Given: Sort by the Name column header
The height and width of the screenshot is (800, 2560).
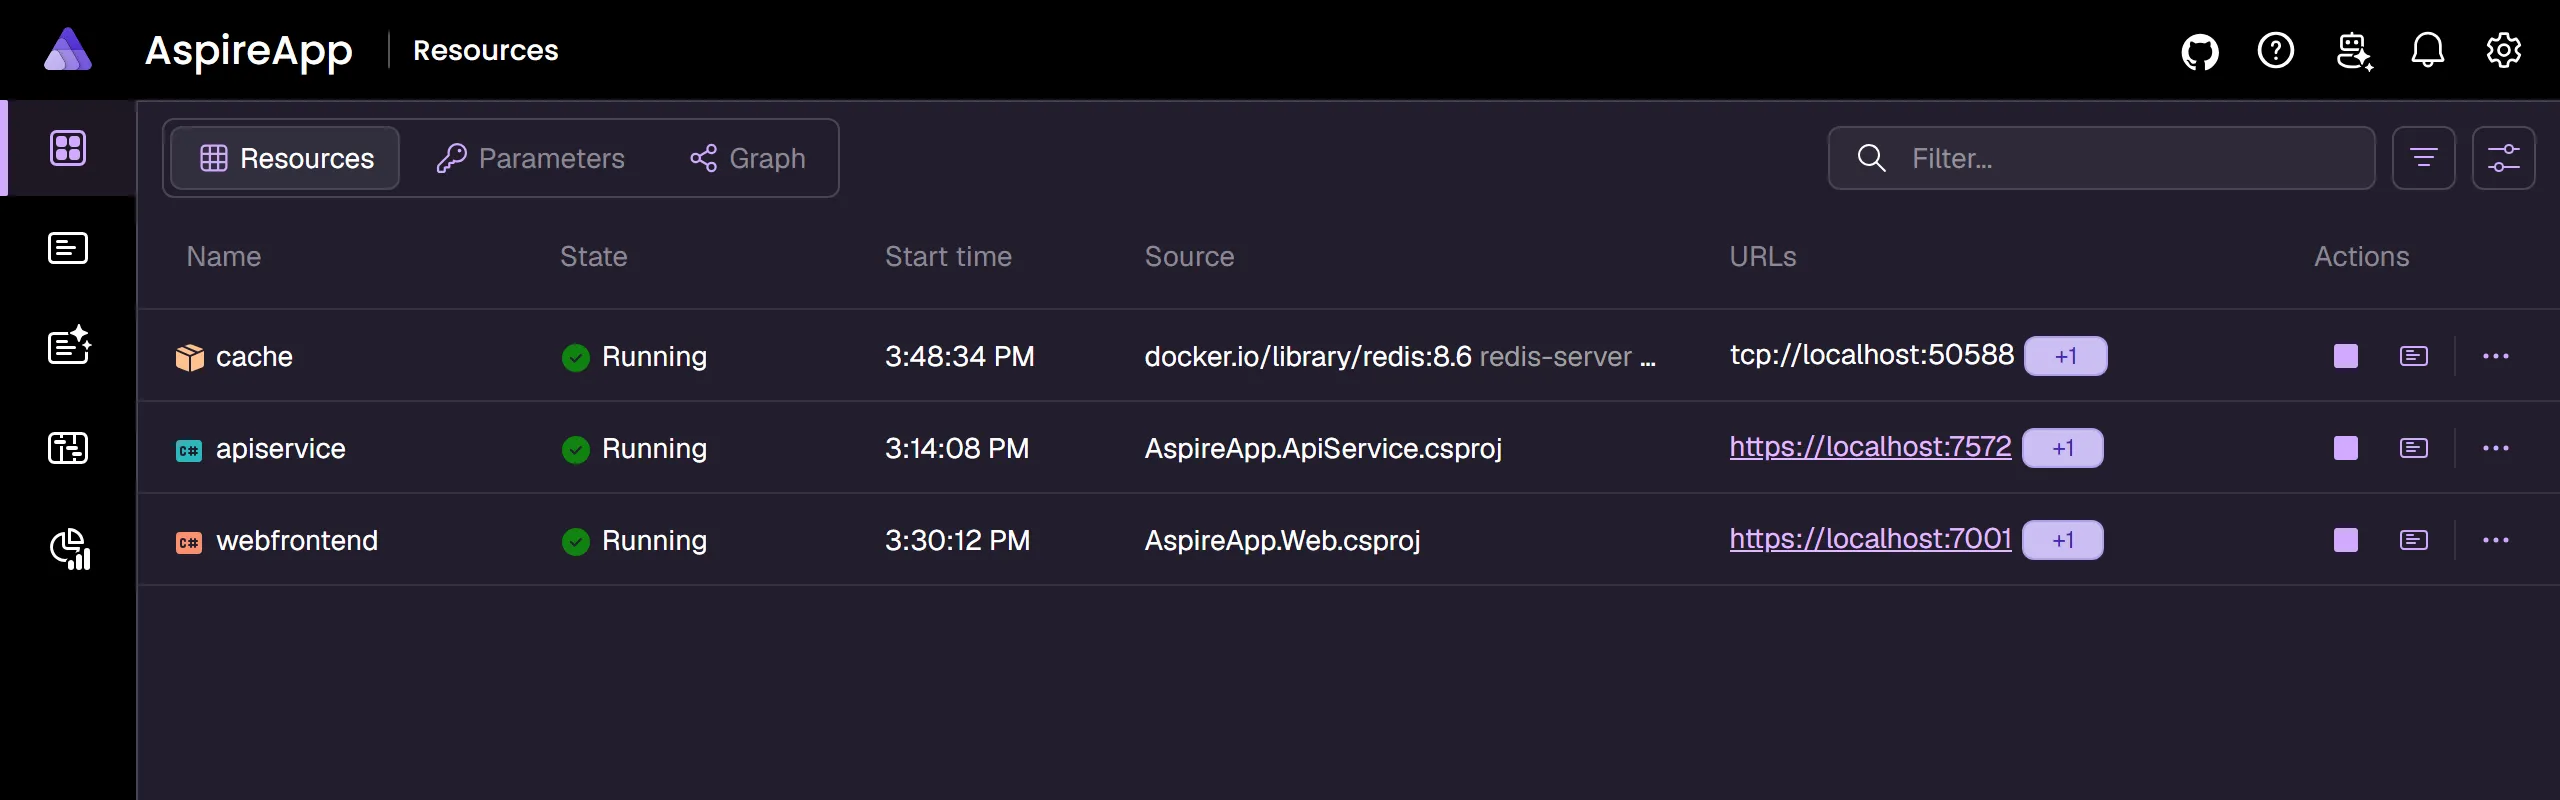Looking at the screenshot, I should point(224,257).
